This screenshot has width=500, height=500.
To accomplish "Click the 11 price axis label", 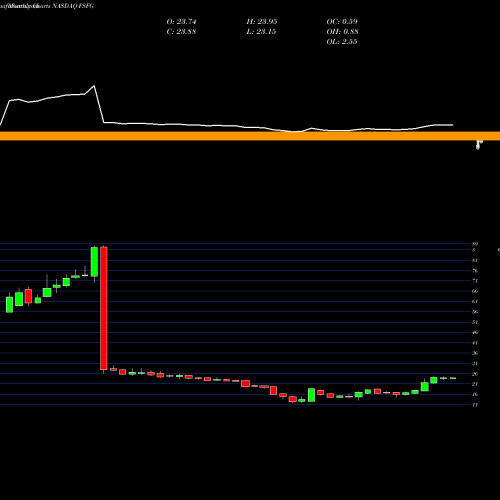I will coord(475,405).
